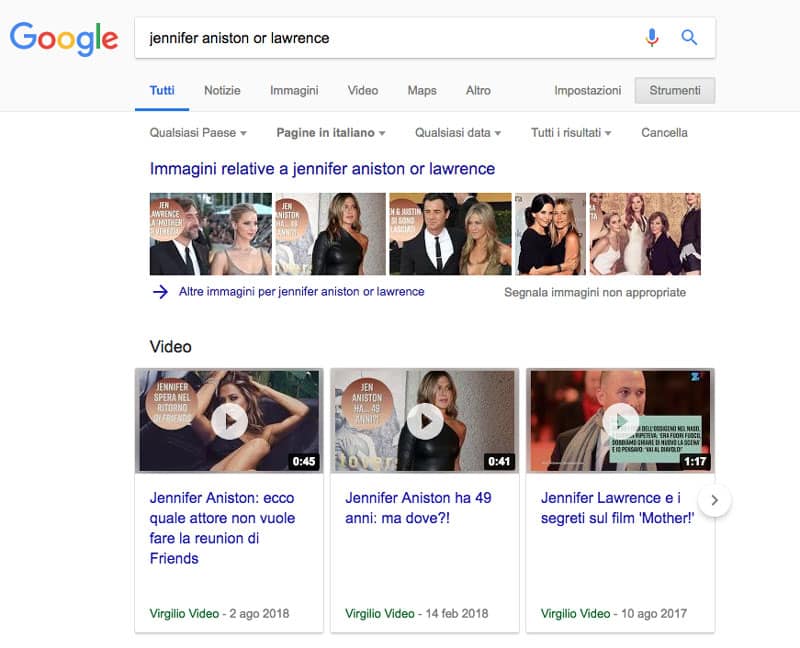Expand the Qualsiasi Paese dropdown

[198, 133]
